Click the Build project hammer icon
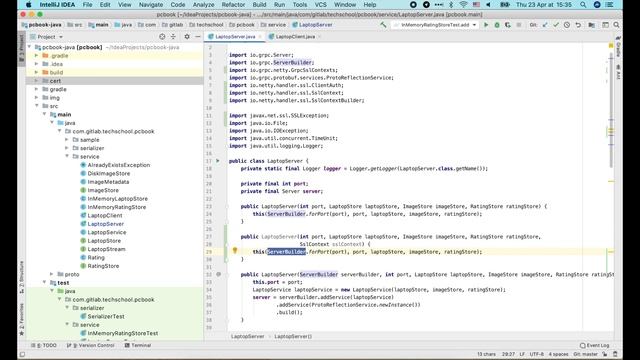This screenshot has height=360, width=640. tap(383, 25)
